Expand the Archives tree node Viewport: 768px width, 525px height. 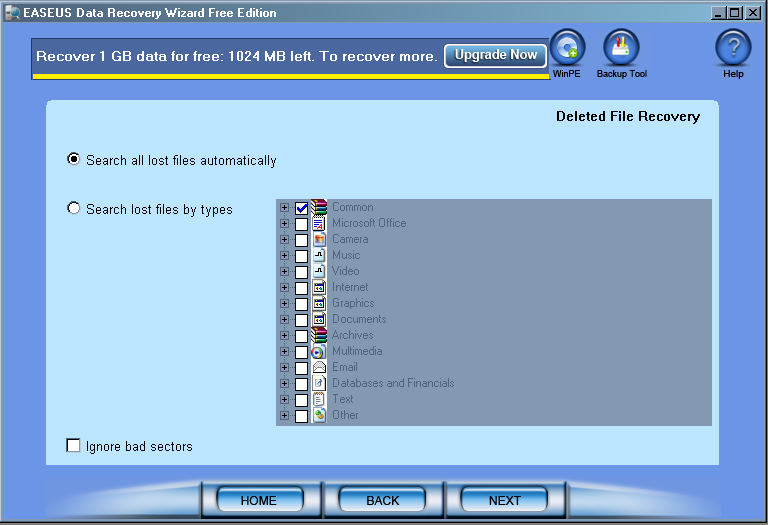click(x=284, y=335)
